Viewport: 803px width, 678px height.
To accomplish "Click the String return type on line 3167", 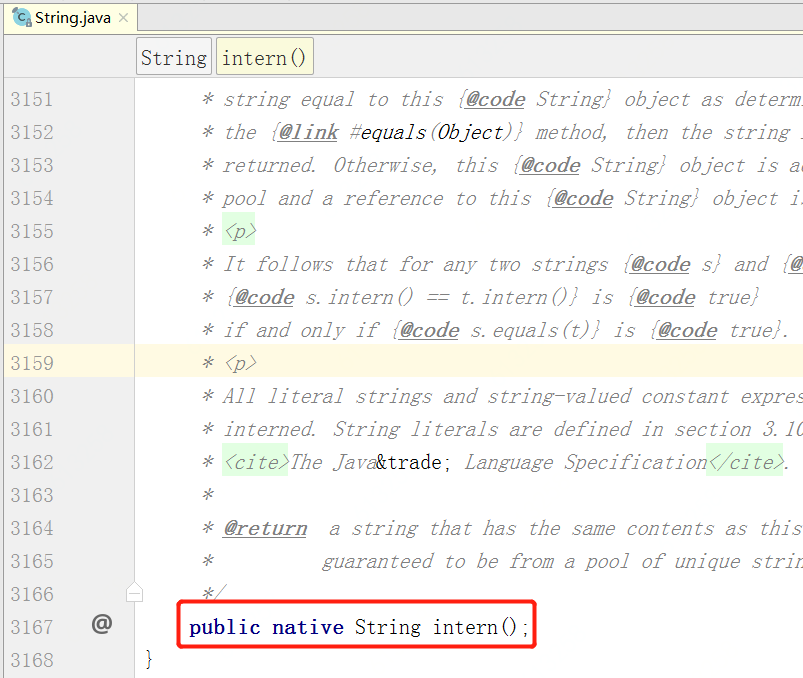I will [x=388, y=627].
